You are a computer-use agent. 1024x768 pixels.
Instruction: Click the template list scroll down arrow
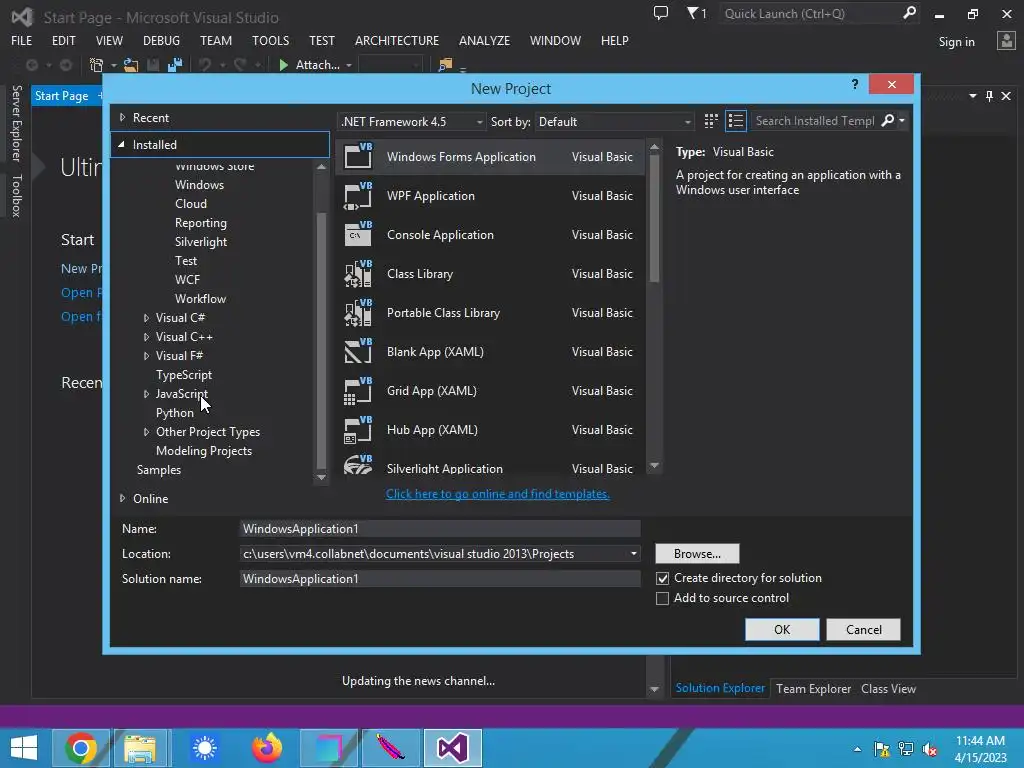(x=654, y=466)
